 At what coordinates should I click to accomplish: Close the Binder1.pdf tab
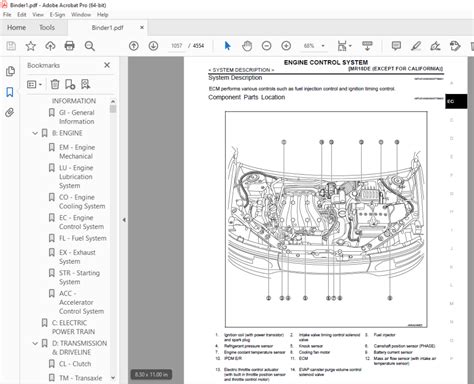(142, 27)
